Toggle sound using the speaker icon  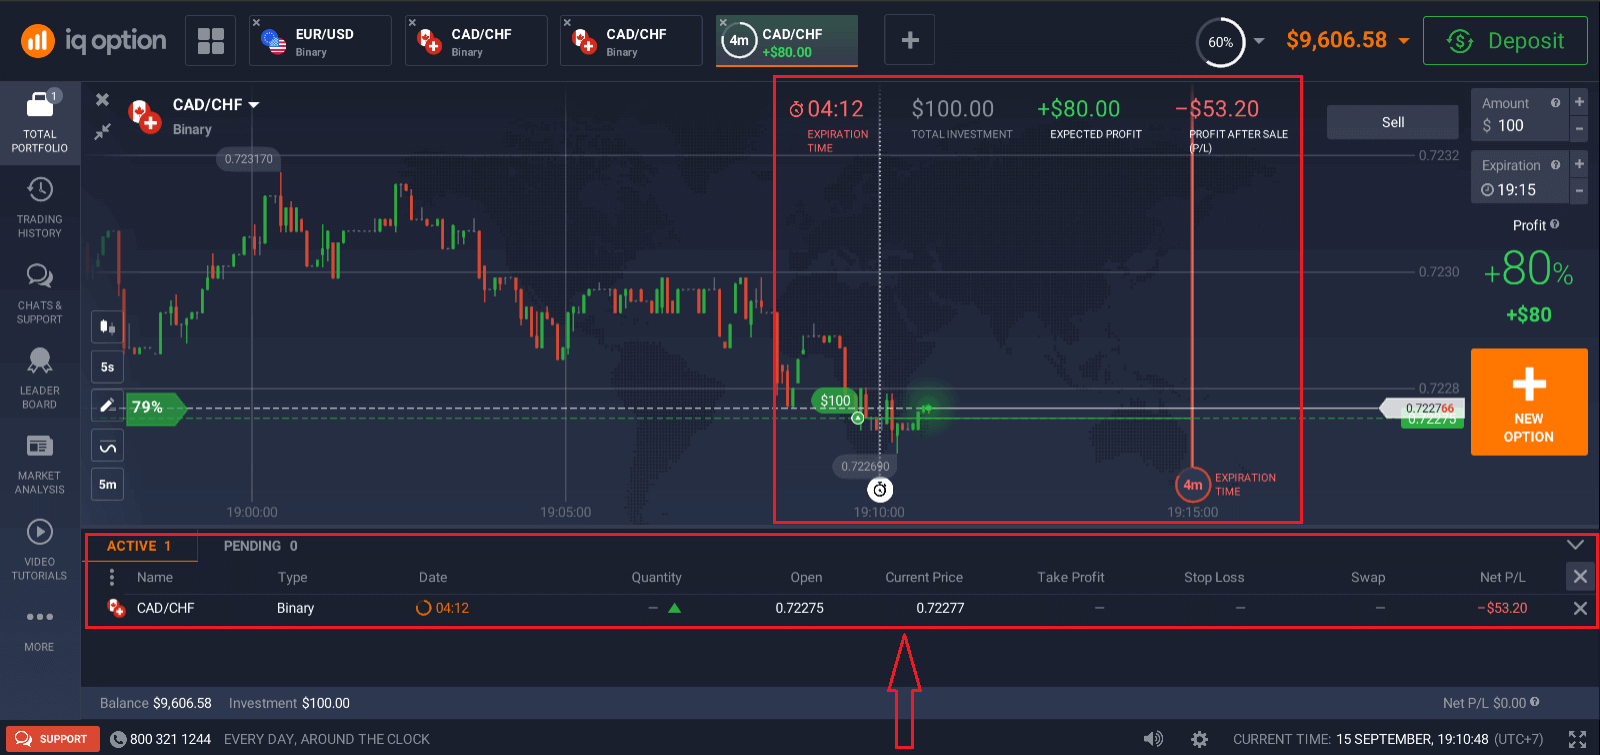[1153, 739]
